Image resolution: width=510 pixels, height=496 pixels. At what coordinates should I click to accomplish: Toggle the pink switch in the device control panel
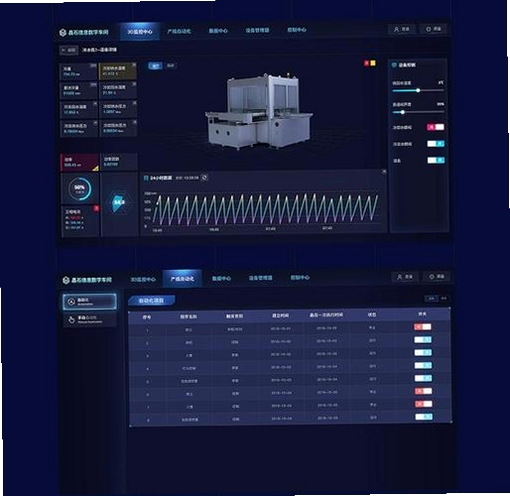pyautogui.click(x=436, y=127)
